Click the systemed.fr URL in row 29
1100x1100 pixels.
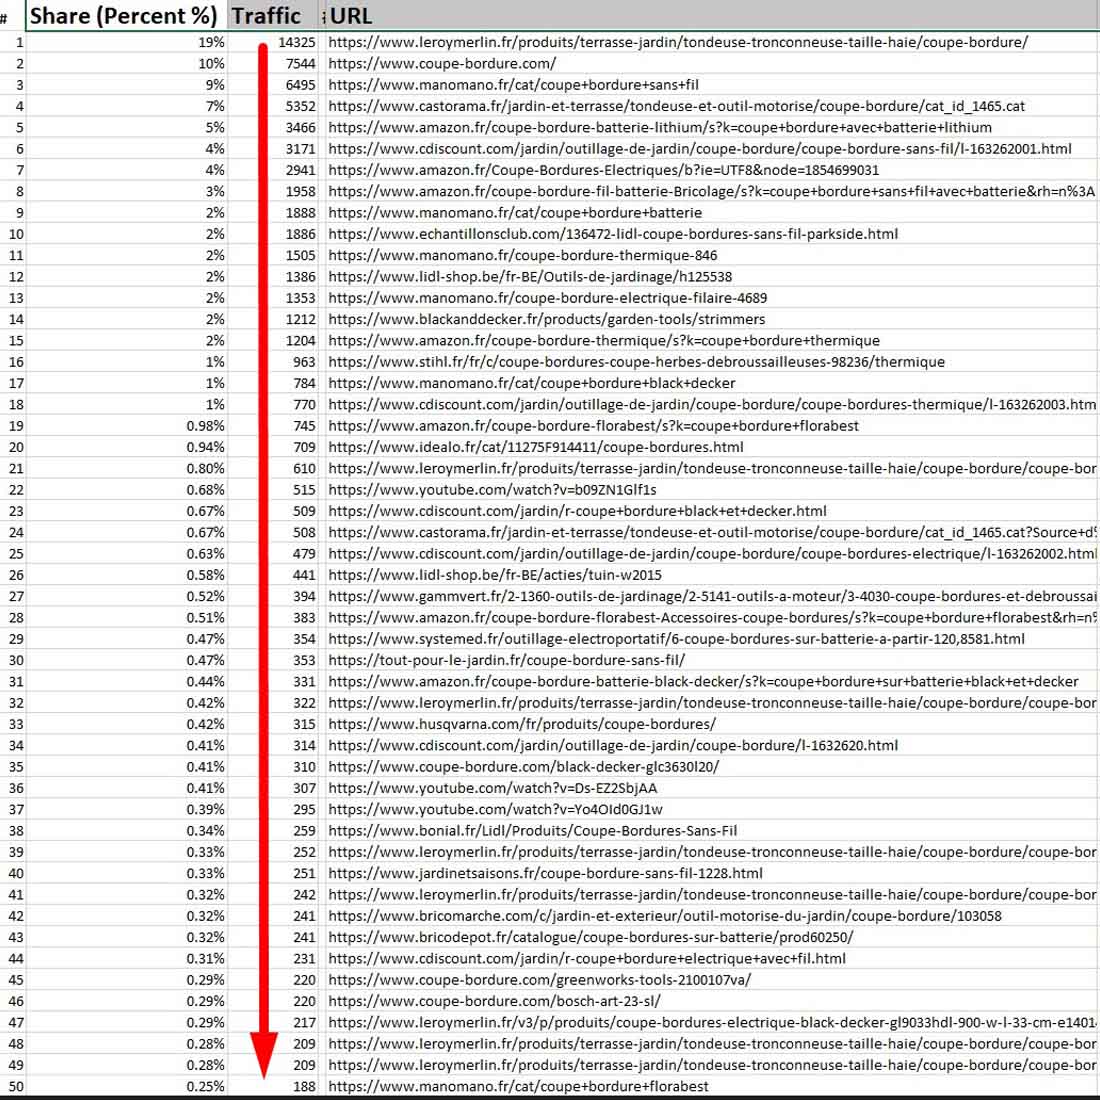click(x=676, y=639)
